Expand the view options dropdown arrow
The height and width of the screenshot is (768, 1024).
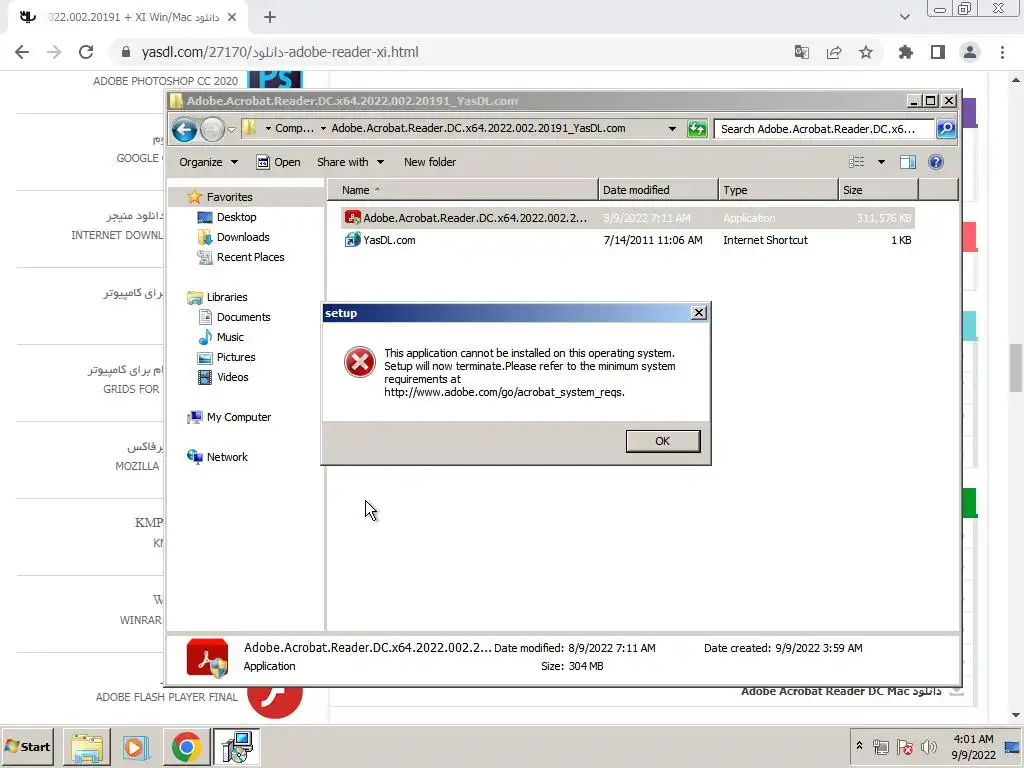click(881, 162)
